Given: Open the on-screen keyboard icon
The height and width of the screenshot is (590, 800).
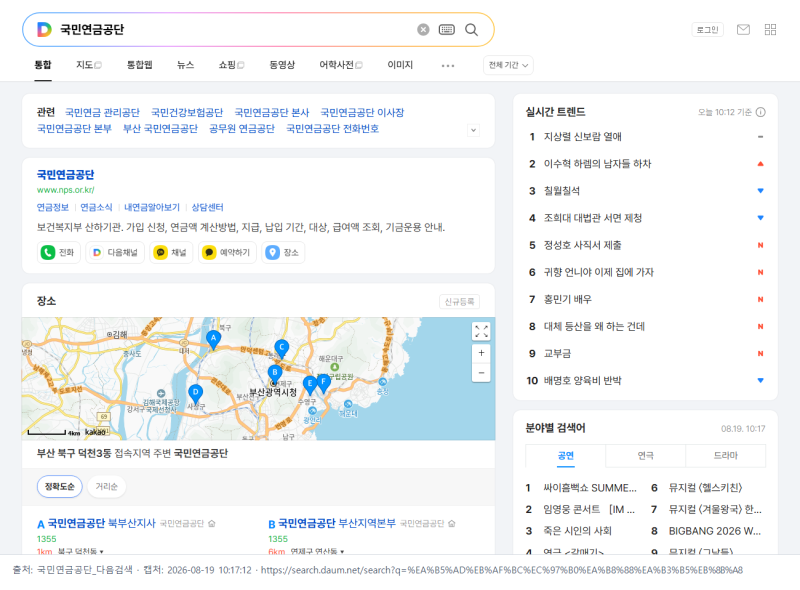Looking at the screenshot, I should (446, 30).
